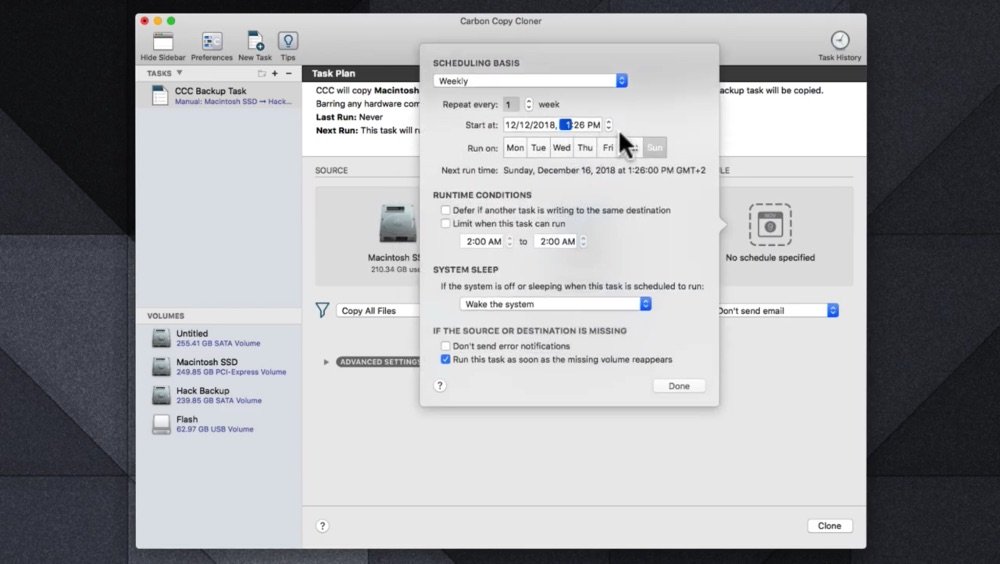The image size is (1000, 564).
Task: Open Preferences from the toolbar
Action: pyautogui.click(x=212, y=42)
